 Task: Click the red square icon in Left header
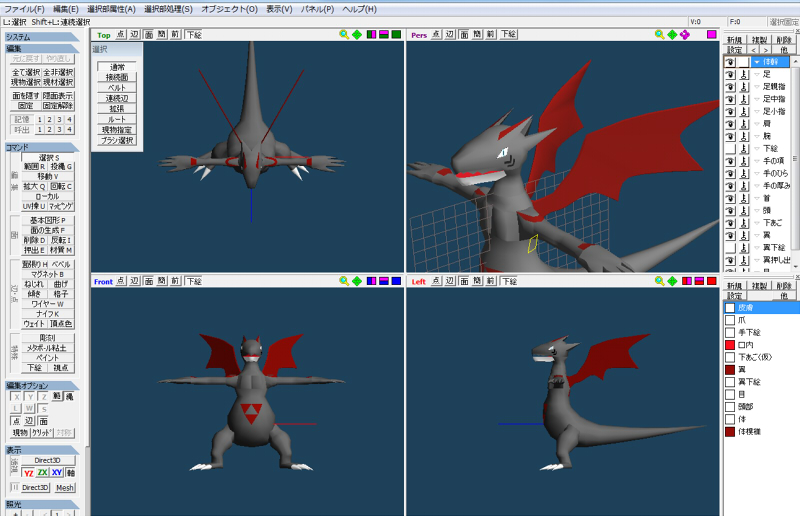(711, 281)
